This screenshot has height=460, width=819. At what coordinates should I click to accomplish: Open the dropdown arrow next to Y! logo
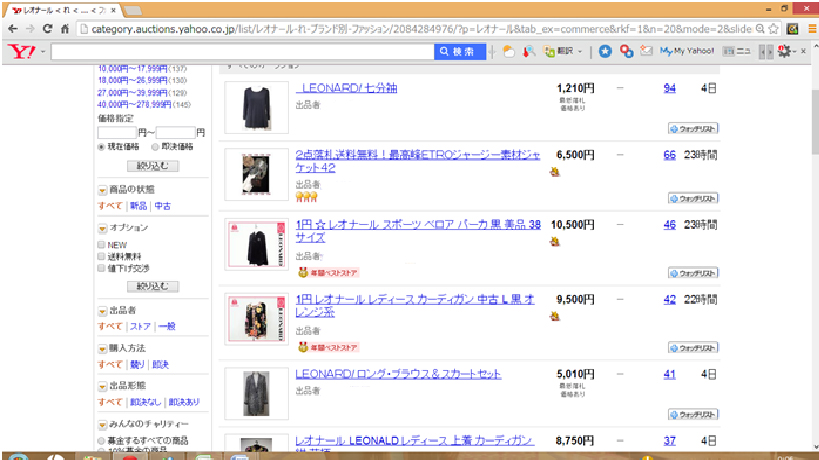43,52
